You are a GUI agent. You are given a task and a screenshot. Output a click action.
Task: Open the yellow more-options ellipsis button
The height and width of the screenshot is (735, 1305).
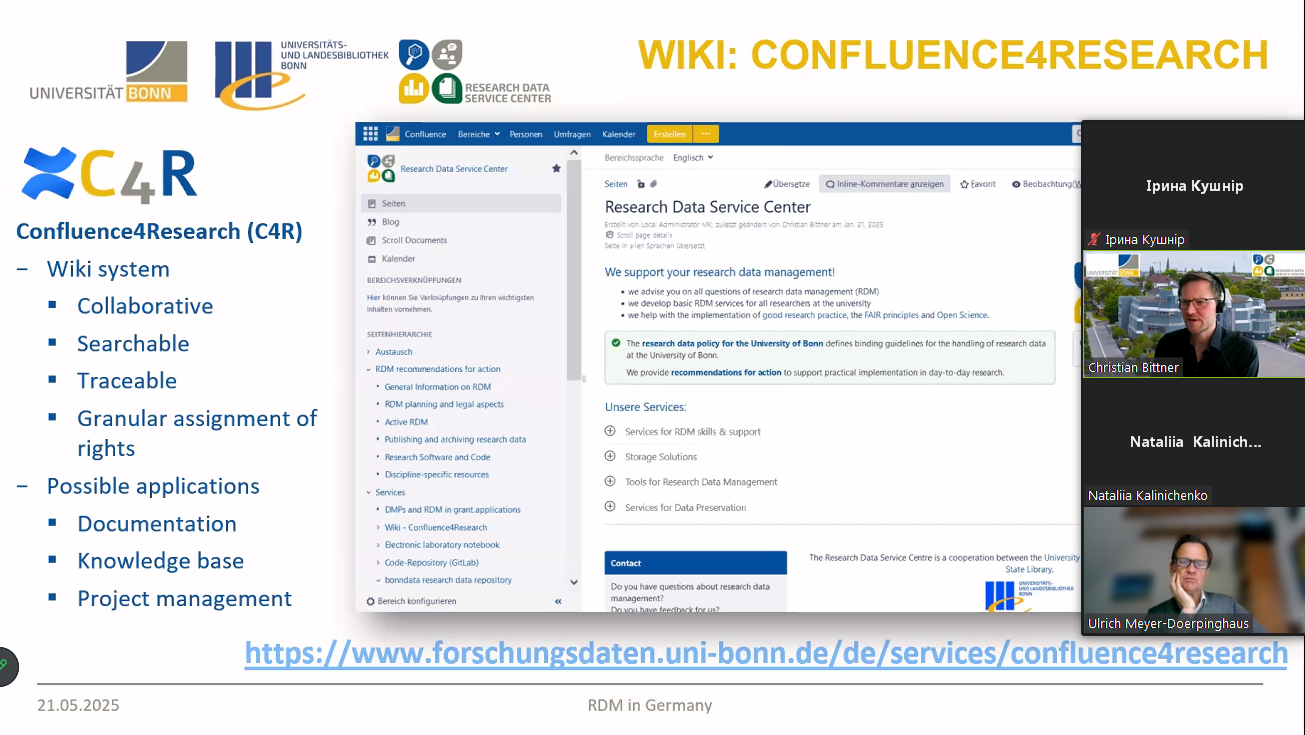pos(706,134)
